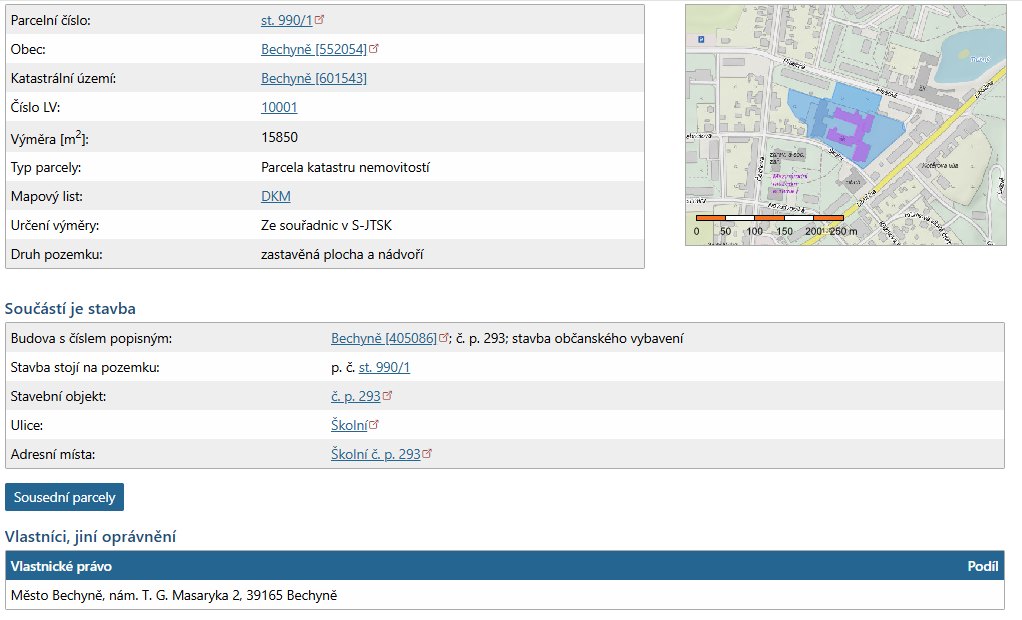Open the Školní č. p. 293 address link
Image resolution: width=1022 pixels, height=620 pixels.
pos(376,454)
